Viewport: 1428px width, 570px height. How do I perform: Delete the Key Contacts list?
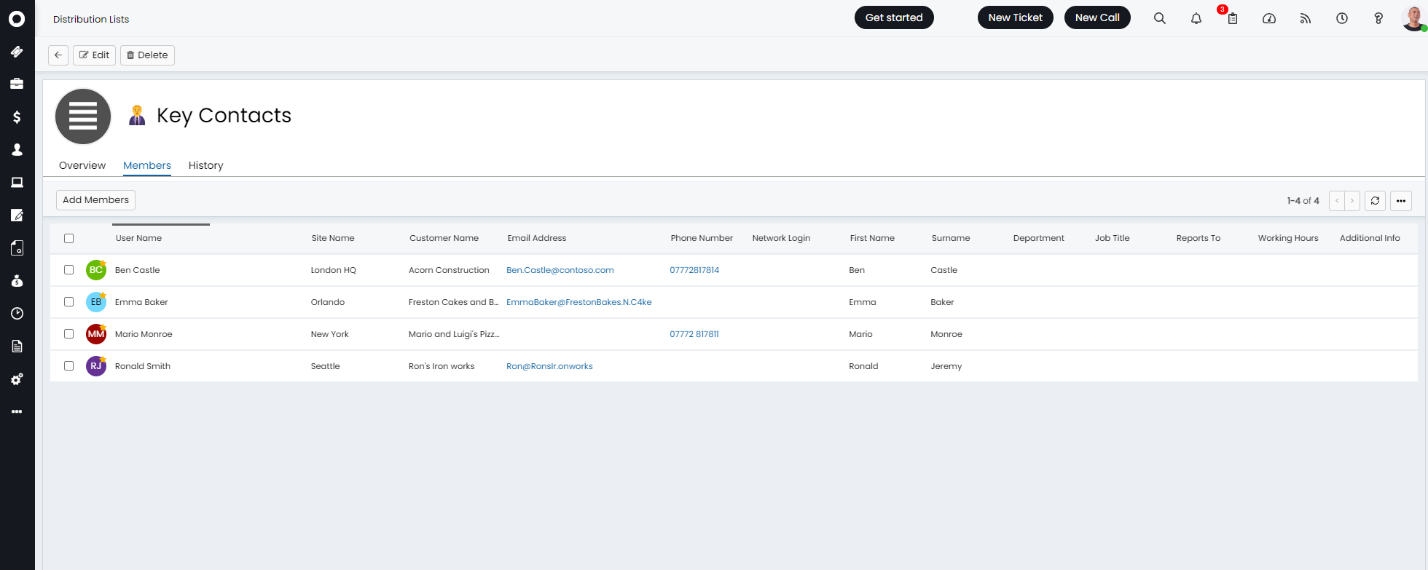[x=147, y=55]
